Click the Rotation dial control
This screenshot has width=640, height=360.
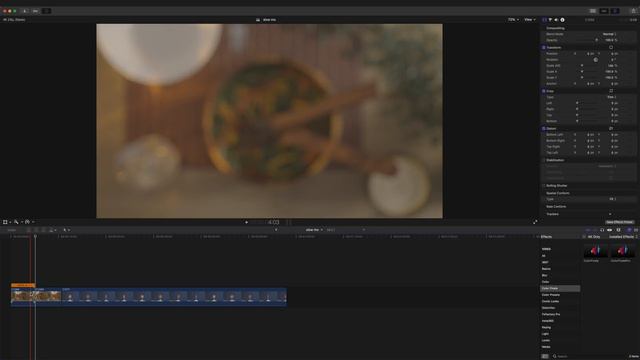click(x=596, y=60)
